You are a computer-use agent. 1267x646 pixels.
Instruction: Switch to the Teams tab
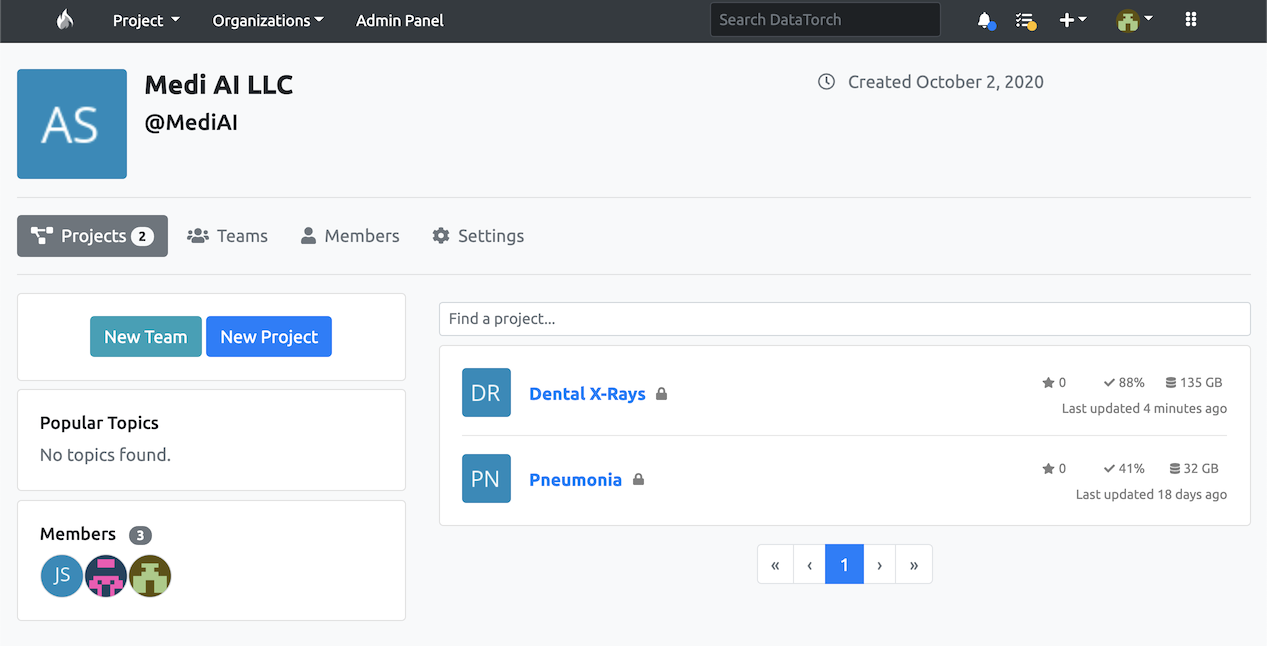point(228,235)
